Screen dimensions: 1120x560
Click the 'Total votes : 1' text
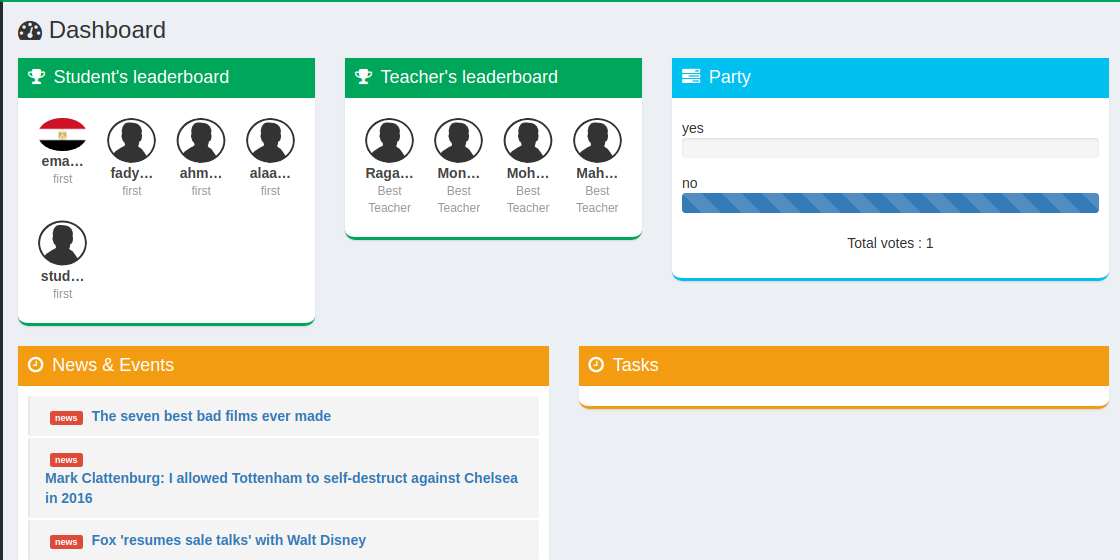point(890,243)
